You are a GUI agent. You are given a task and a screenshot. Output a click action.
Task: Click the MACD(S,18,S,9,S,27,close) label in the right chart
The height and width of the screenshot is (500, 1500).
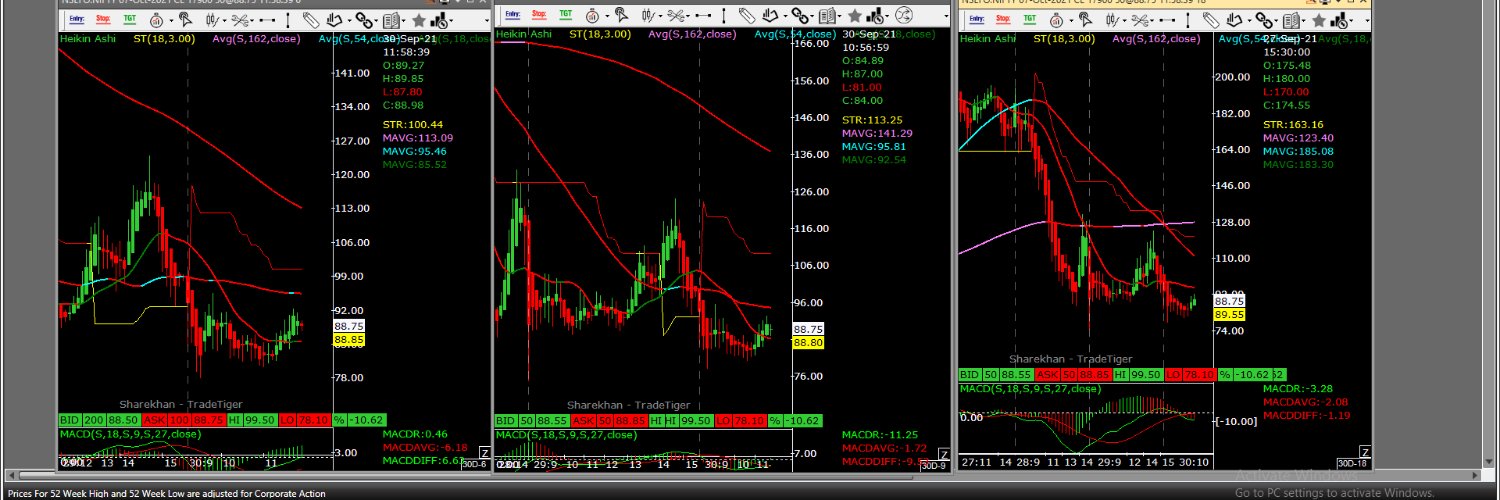[x=1029, y=388]
